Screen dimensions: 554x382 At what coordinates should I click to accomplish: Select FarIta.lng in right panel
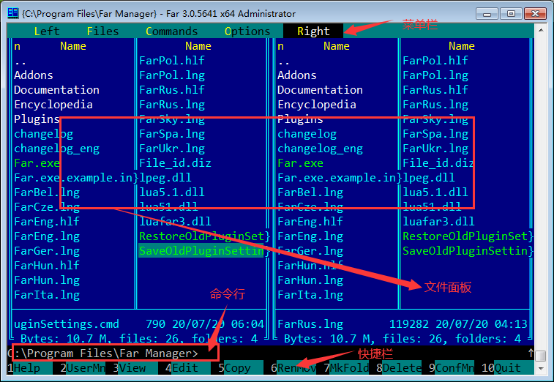tap(310, 295)
